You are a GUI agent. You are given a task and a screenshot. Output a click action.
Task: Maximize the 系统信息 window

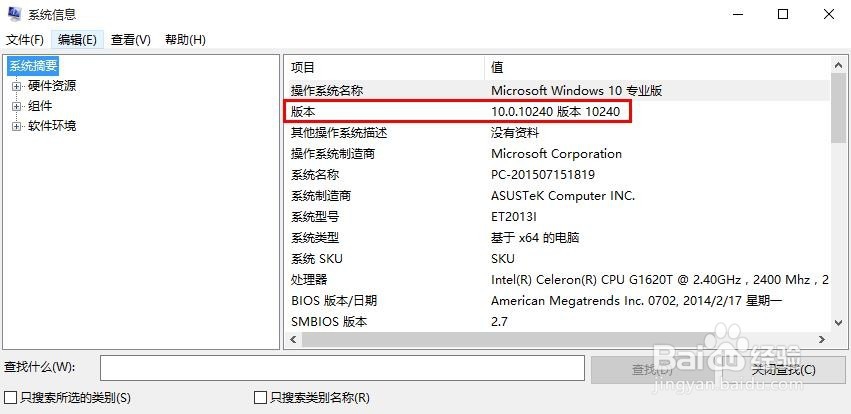(783, 14)
